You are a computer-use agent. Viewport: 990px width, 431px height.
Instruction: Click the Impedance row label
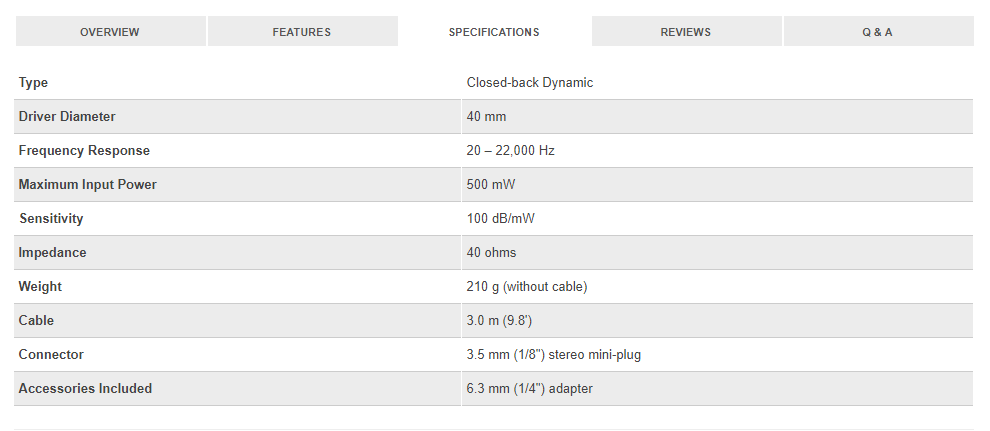(52, 253)
